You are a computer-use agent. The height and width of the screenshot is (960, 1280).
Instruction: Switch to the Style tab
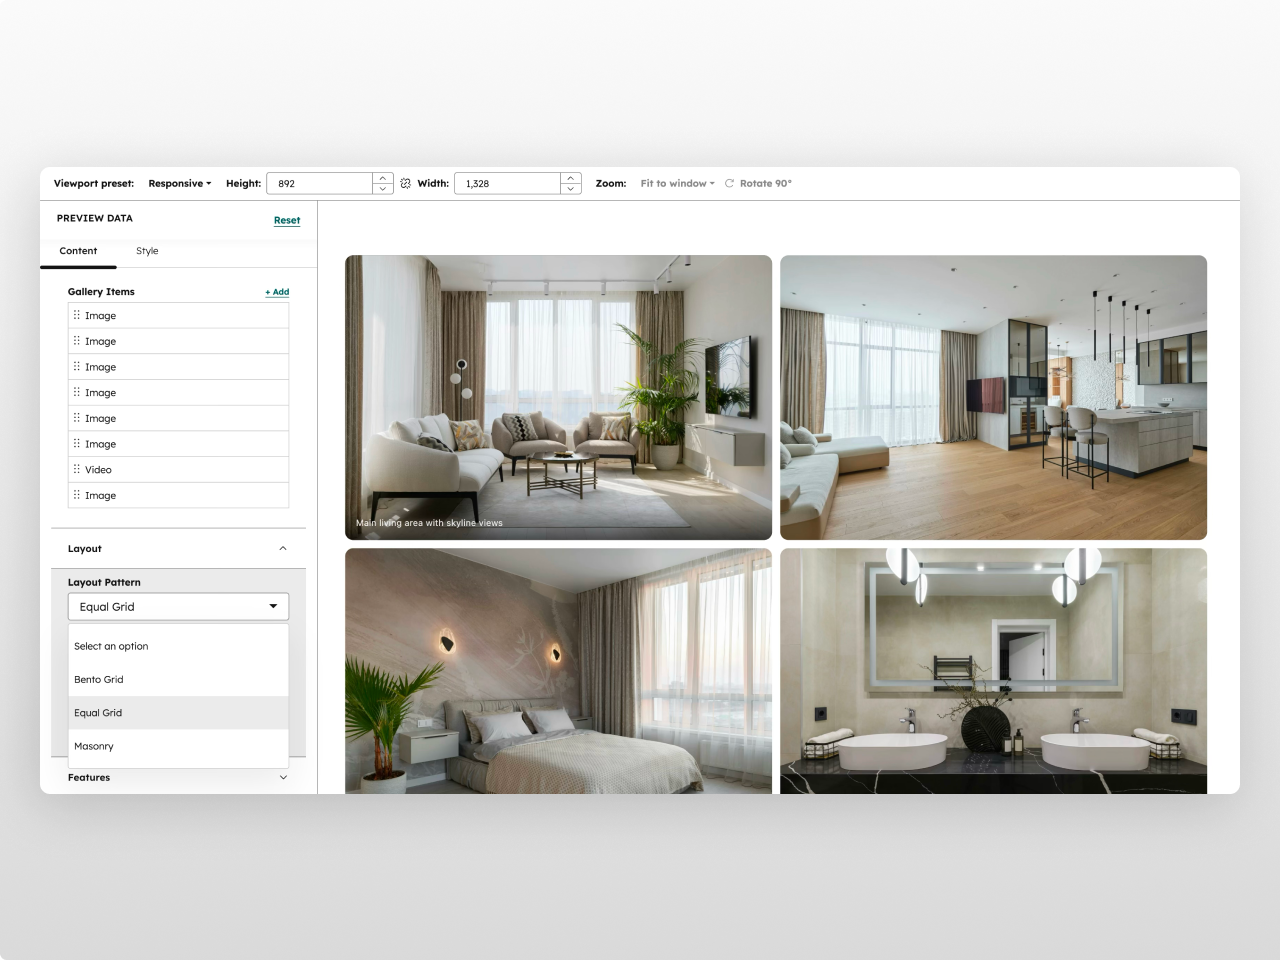point(147,251)
